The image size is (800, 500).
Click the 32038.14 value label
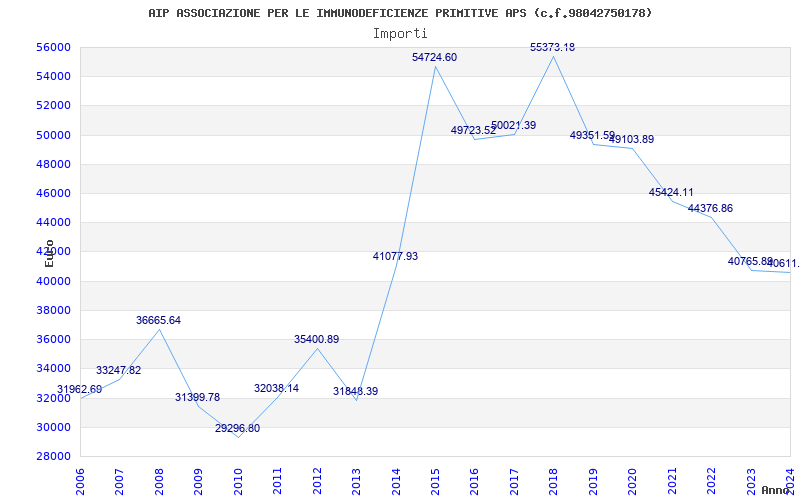click(x=277, y=389)
